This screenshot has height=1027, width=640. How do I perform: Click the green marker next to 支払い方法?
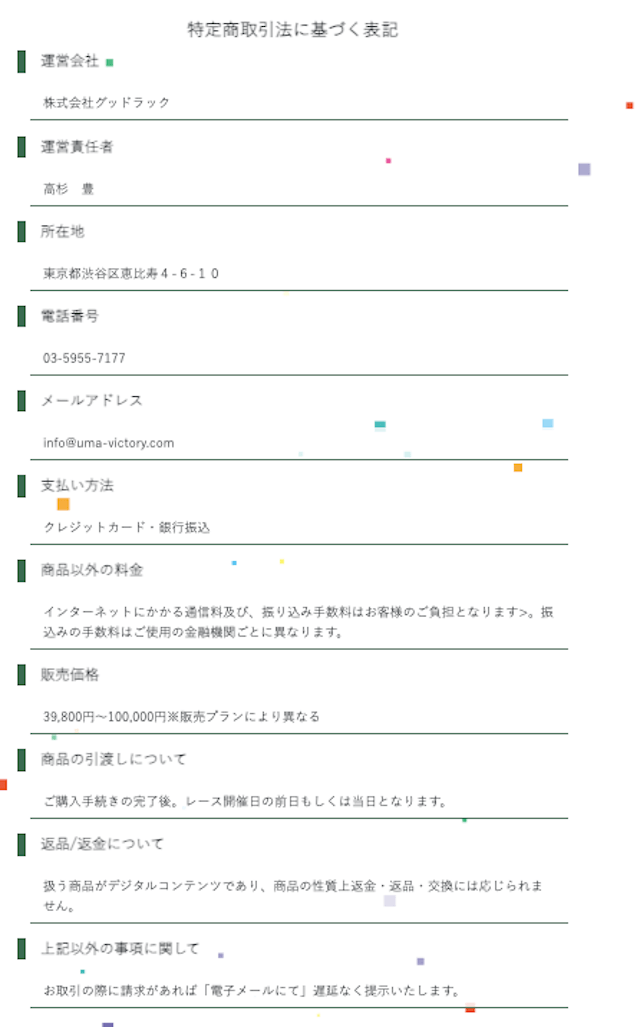point(22,485)
